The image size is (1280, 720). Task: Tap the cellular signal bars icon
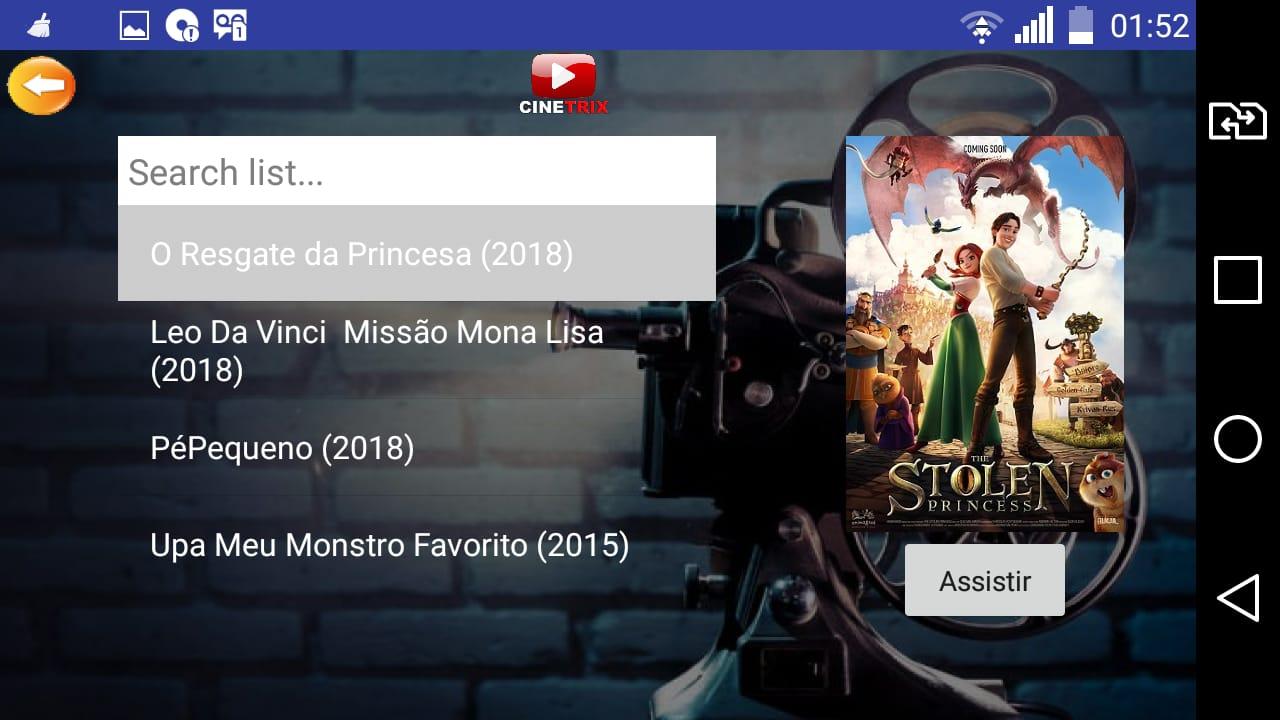click(1034, 25)
